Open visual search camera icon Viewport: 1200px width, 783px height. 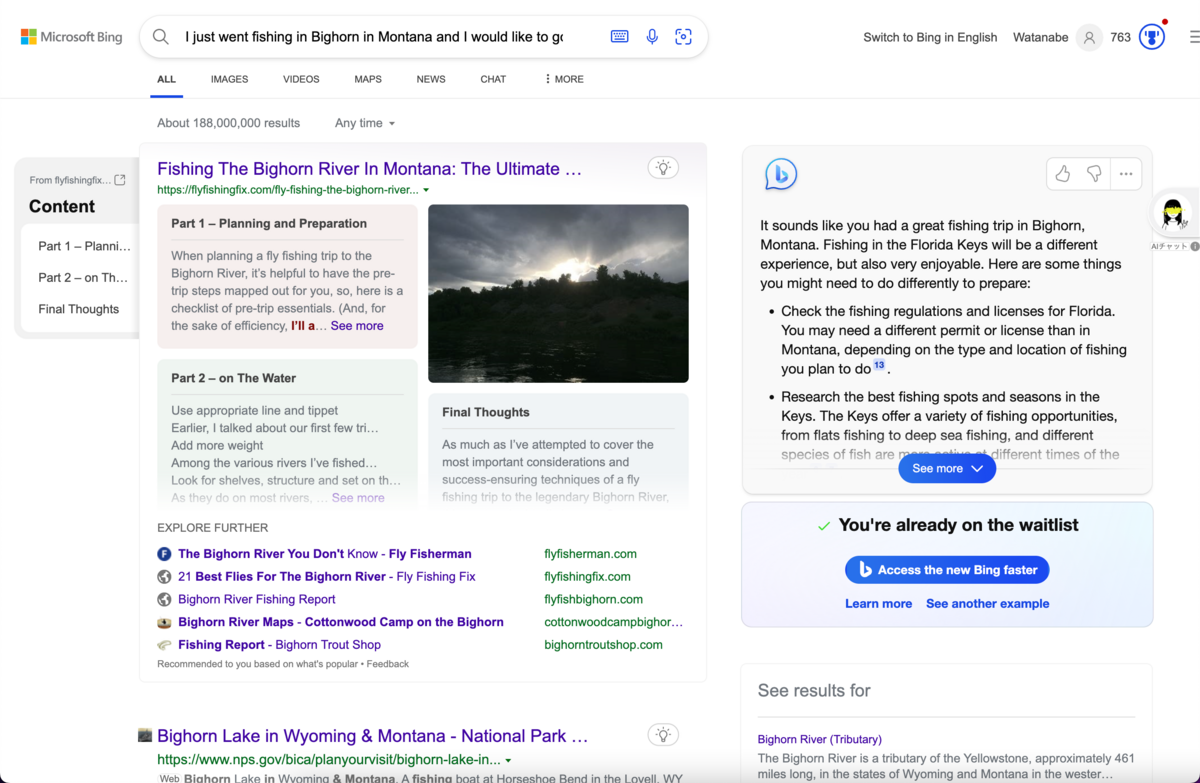pos(684,37)
